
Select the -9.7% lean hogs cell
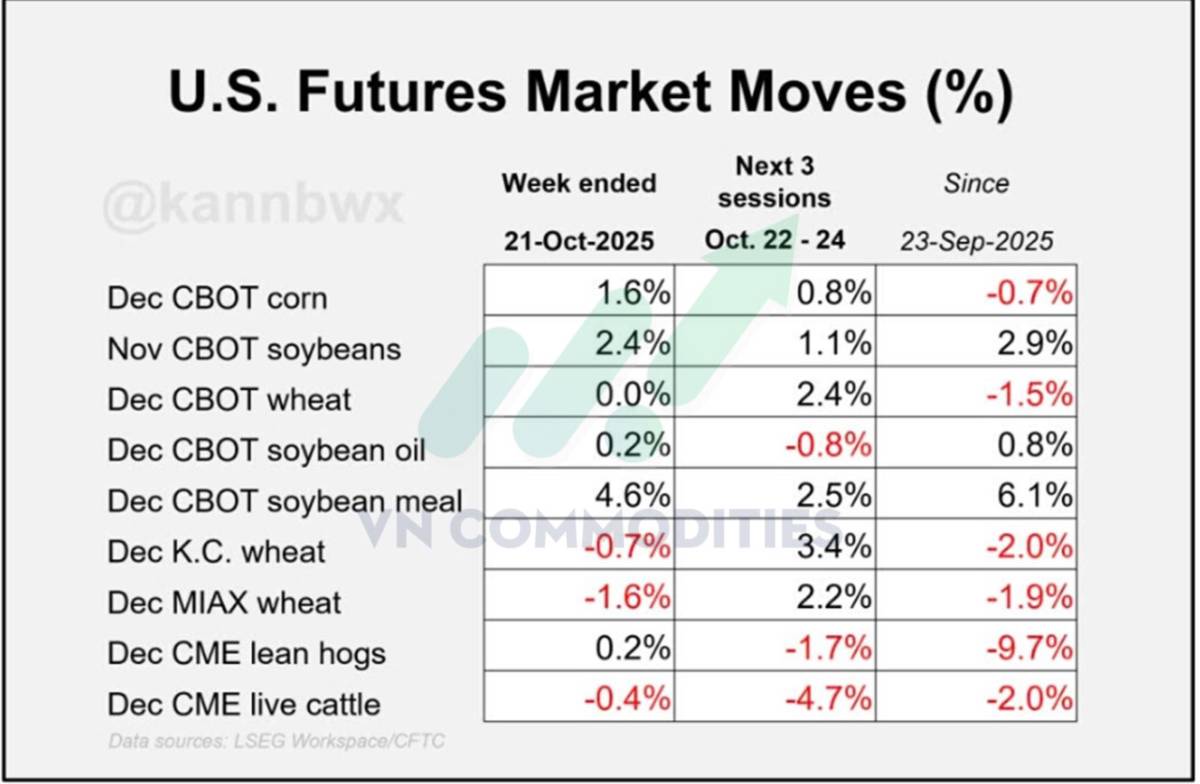(x=975, y=647)
